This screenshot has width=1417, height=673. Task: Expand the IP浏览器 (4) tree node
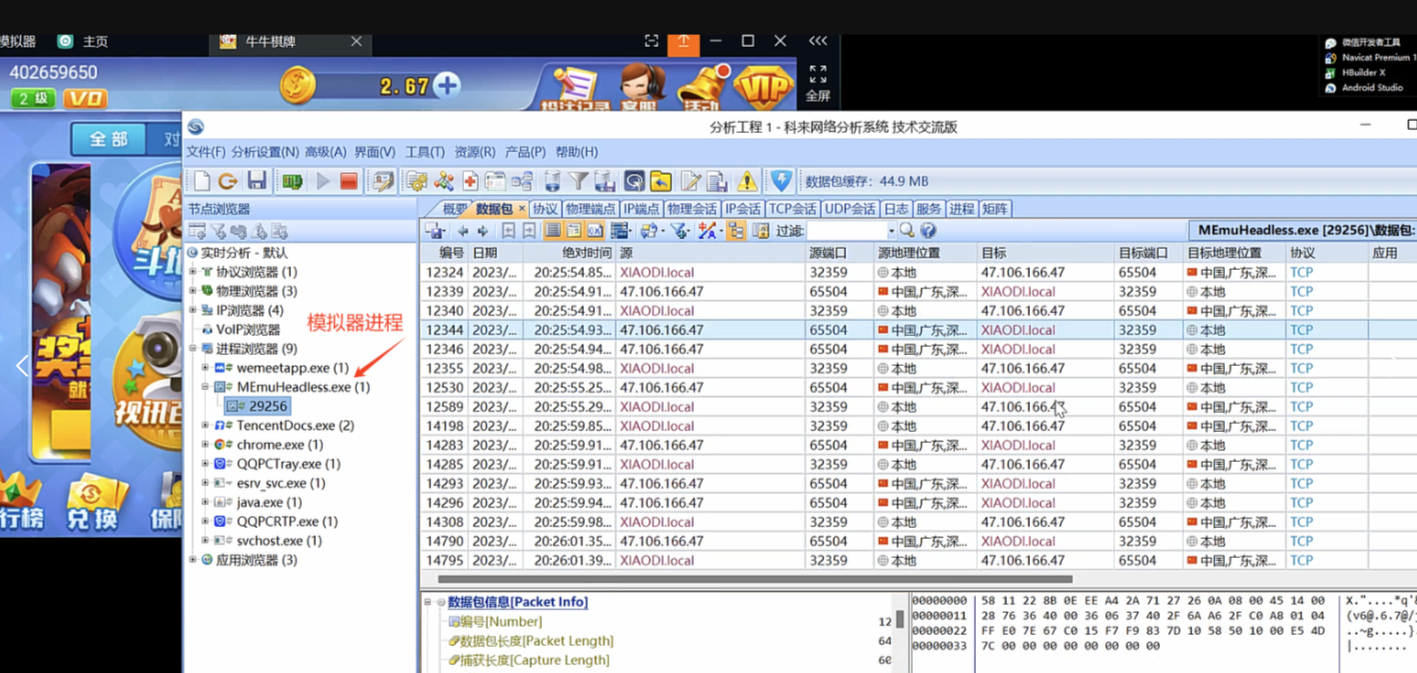point(193,310)
